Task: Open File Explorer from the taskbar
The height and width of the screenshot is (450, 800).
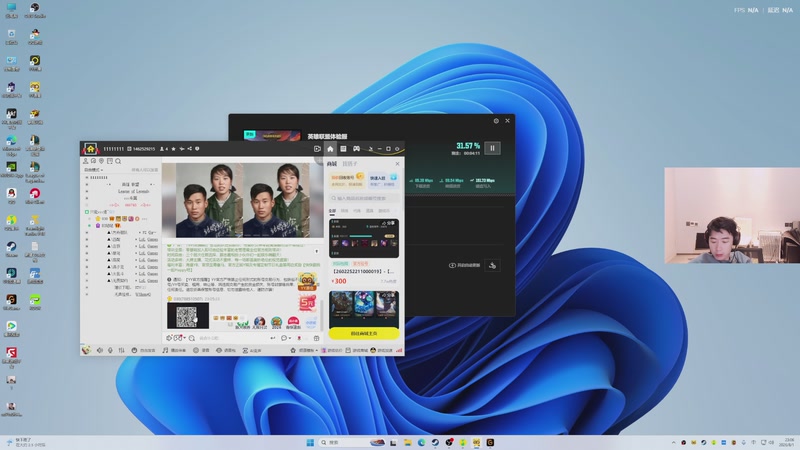Action: 407,442
